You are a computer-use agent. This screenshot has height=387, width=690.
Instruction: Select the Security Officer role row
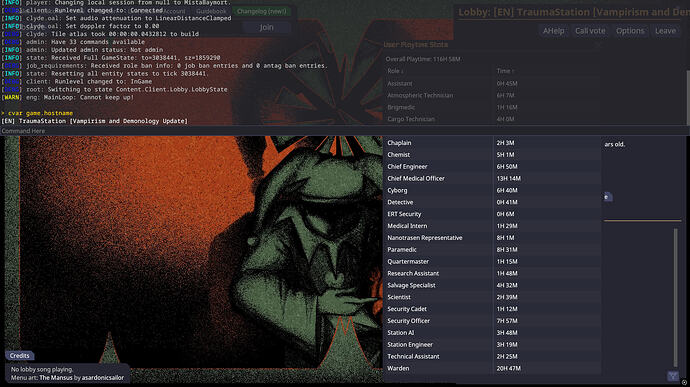click(x=492, y=321)
